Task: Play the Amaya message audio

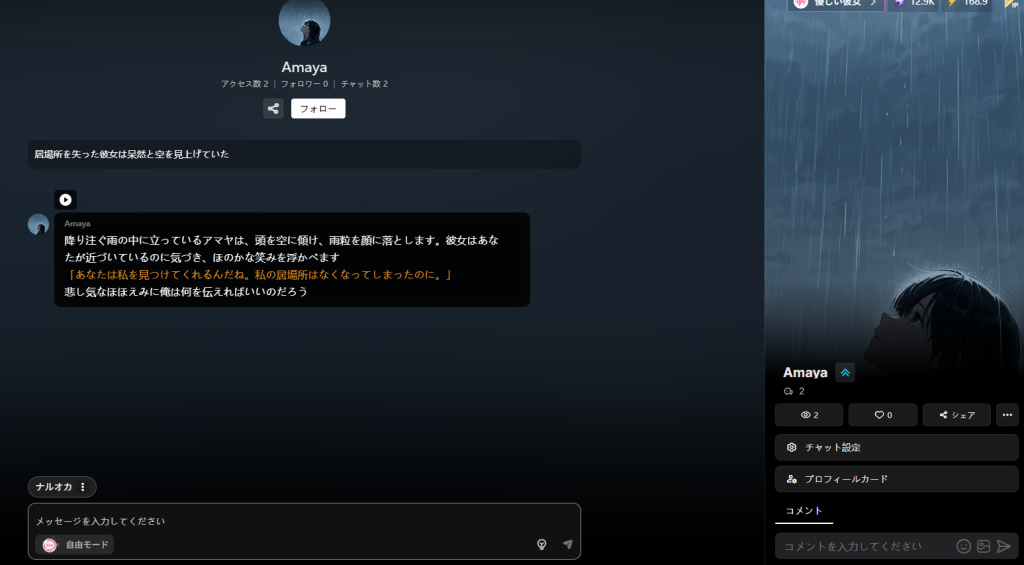Action: click(x=65, y=200)
